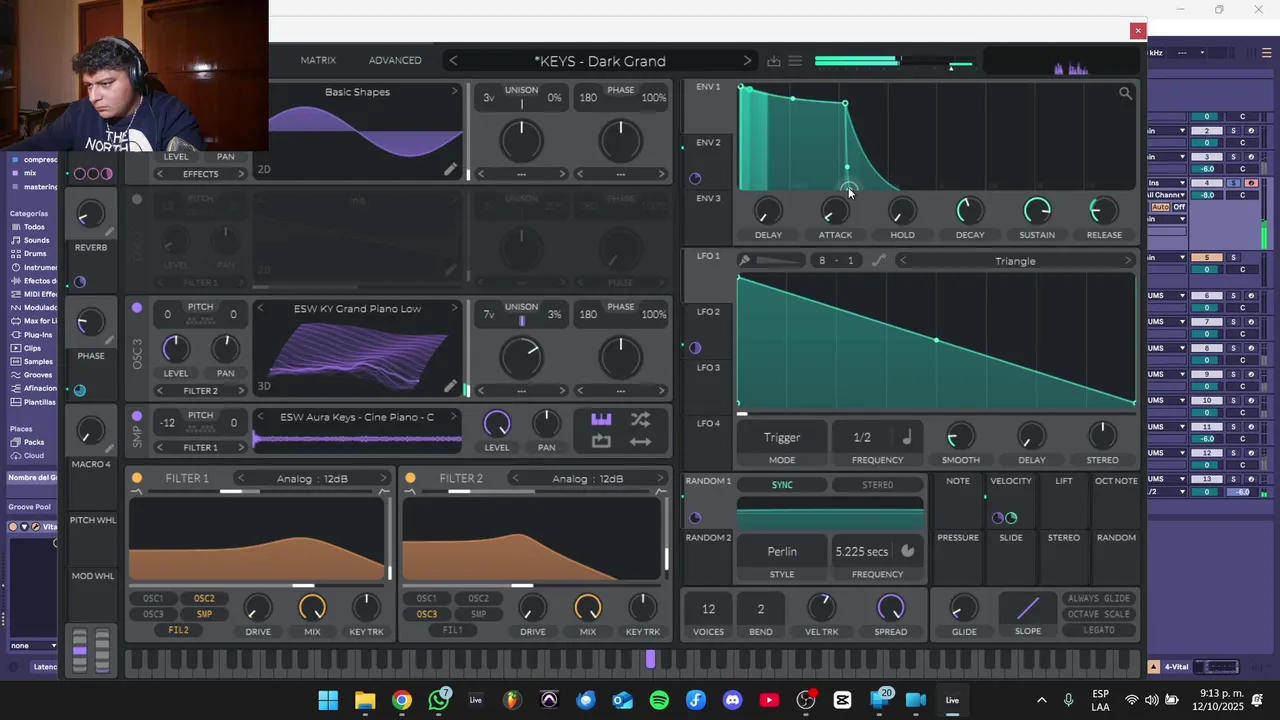Enable the sample random phase shuffle icon
The width and height of the screenshot is (1280, 720).
tap(641, 419)
